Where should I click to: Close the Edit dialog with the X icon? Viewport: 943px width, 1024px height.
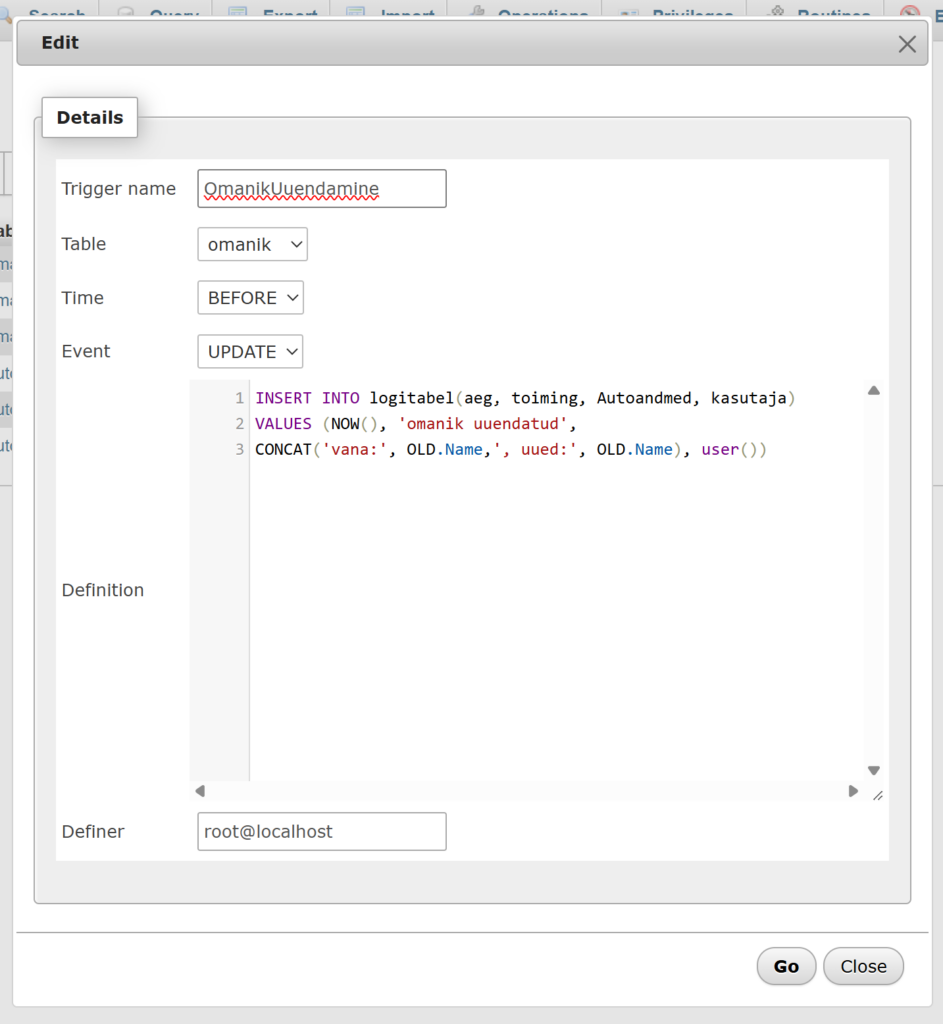pos(907,44)
